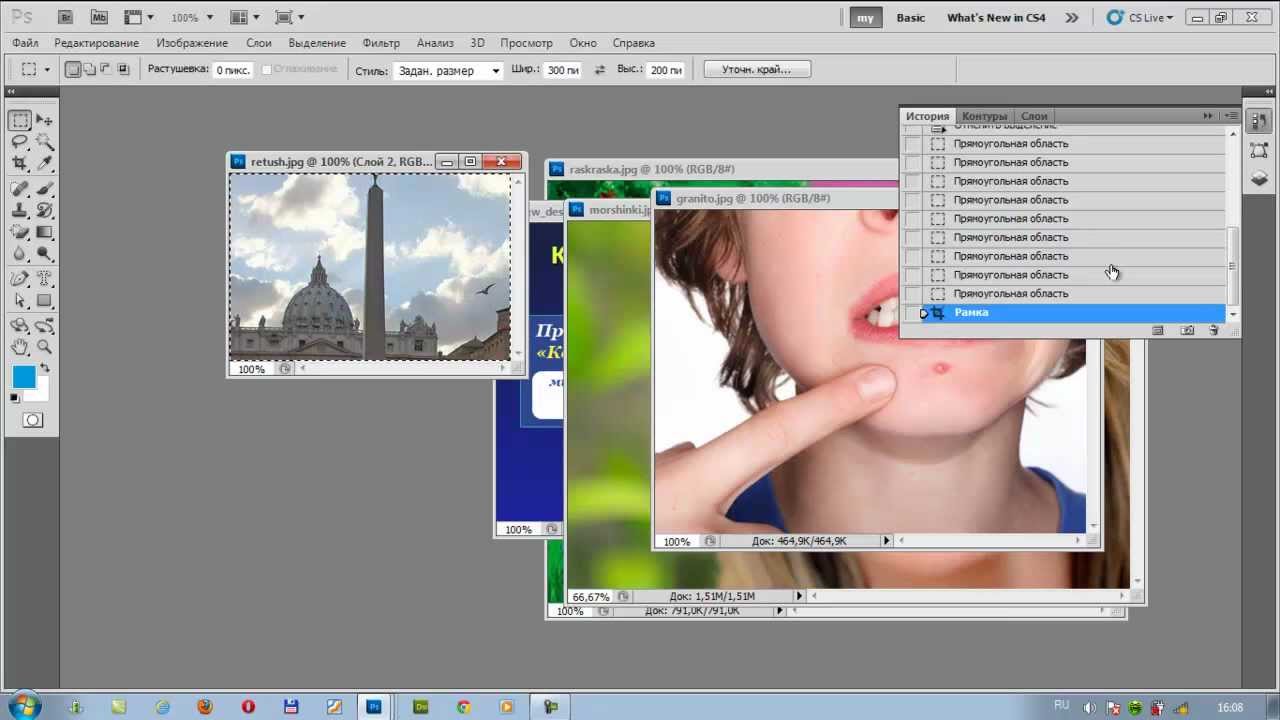Select the Lasso tool
The width and height of the screenshot is (1280, 720).
[20, 142]
